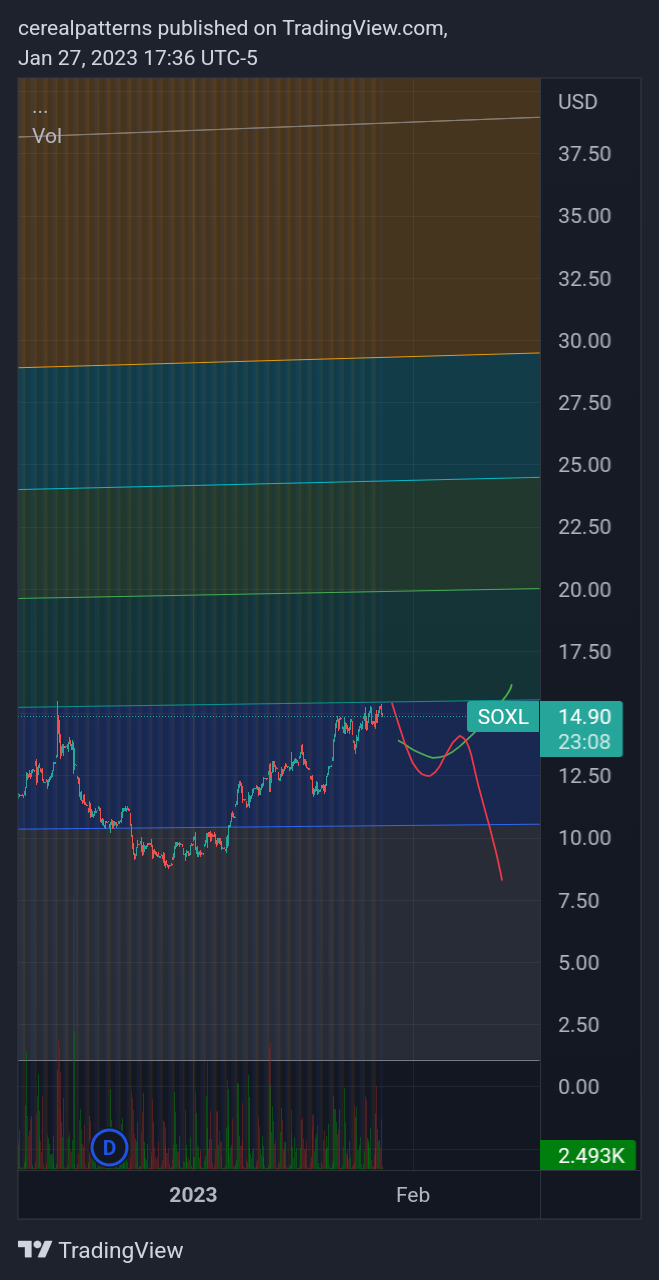Click the SOXL symbol price tag

pos(502,716)
